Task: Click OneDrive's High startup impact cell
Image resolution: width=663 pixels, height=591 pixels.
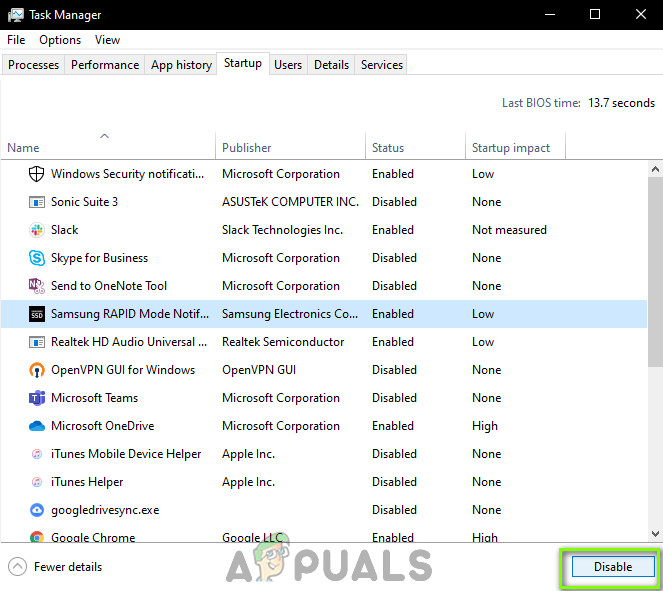Action: pos(485,426)
